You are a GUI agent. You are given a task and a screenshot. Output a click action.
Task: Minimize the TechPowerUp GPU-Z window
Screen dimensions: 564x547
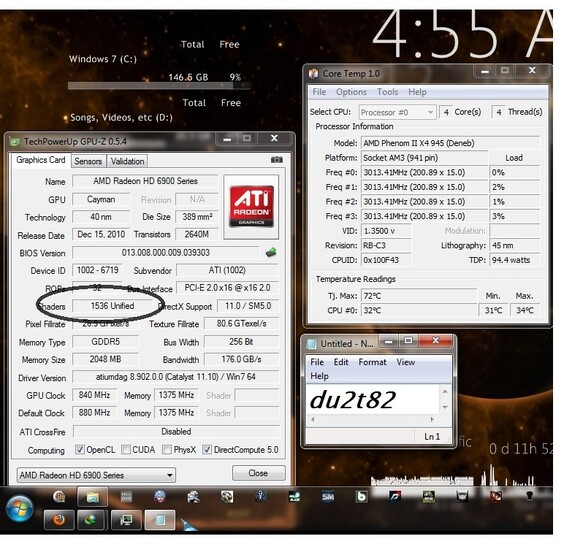click(x=227, y=138)
